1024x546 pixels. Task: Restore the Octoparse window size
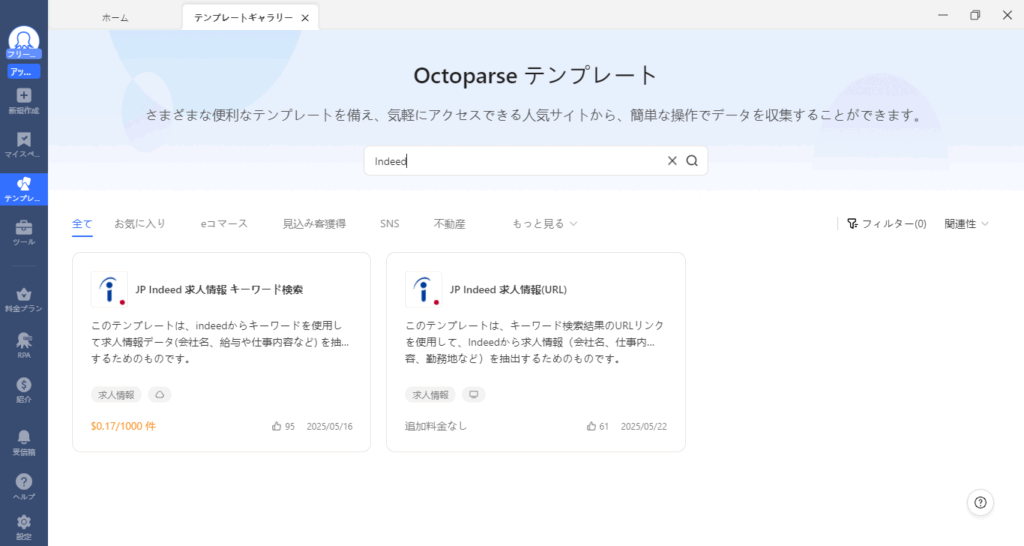(975, 15)
